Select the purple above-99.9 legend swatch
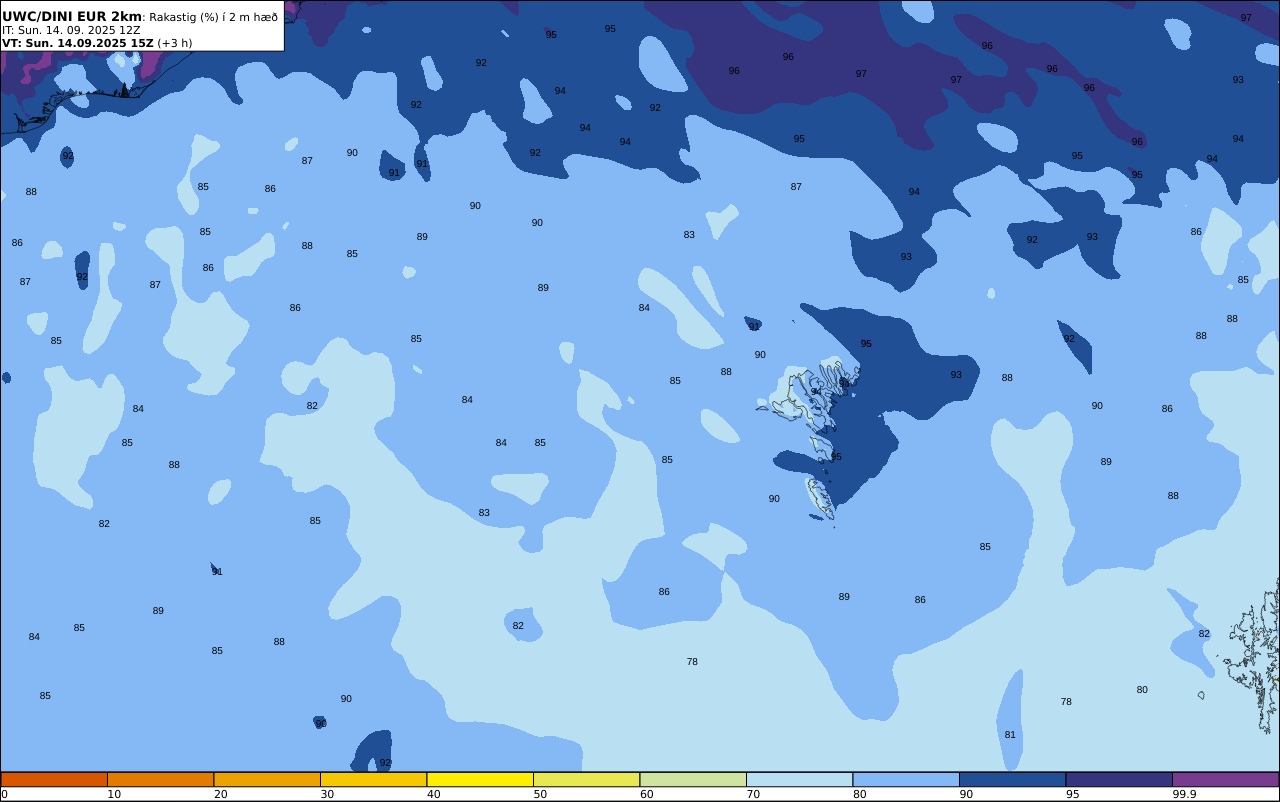 click(x=1225, y=779)
